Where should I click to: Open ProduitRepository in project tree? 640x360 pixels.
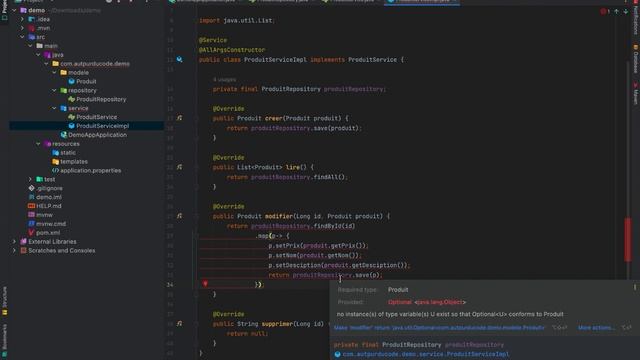pos(101,100)
